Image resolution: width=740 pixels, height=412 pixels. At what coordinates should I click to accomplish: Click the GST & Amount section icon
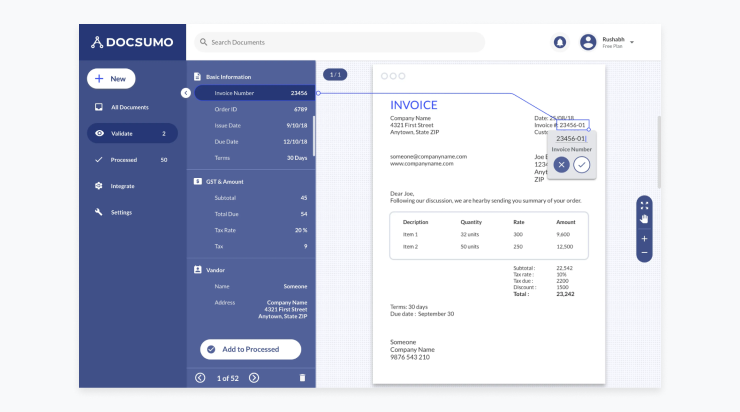pyautogui.click(x=197, y=181)
